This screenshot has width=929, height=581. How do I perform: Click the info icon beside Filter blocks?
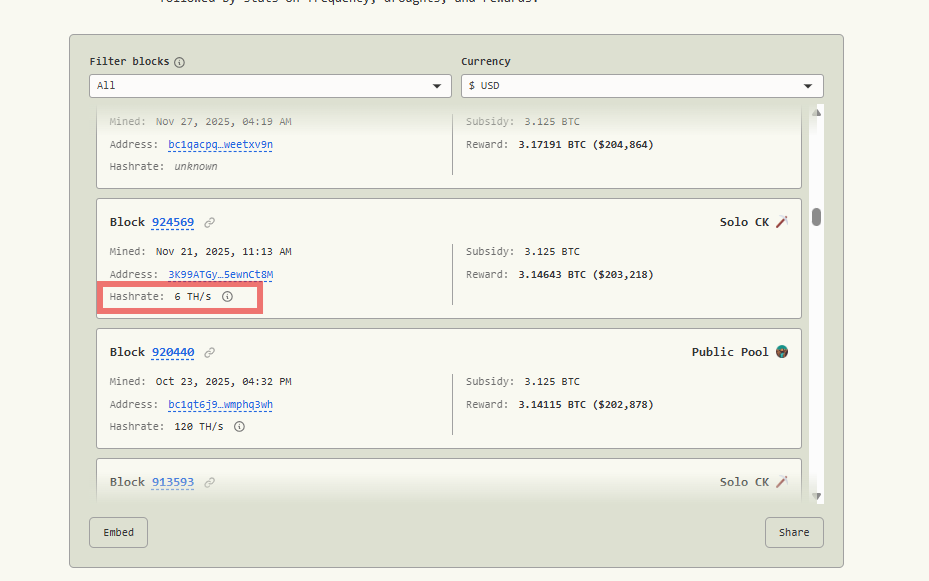point(180,62)
